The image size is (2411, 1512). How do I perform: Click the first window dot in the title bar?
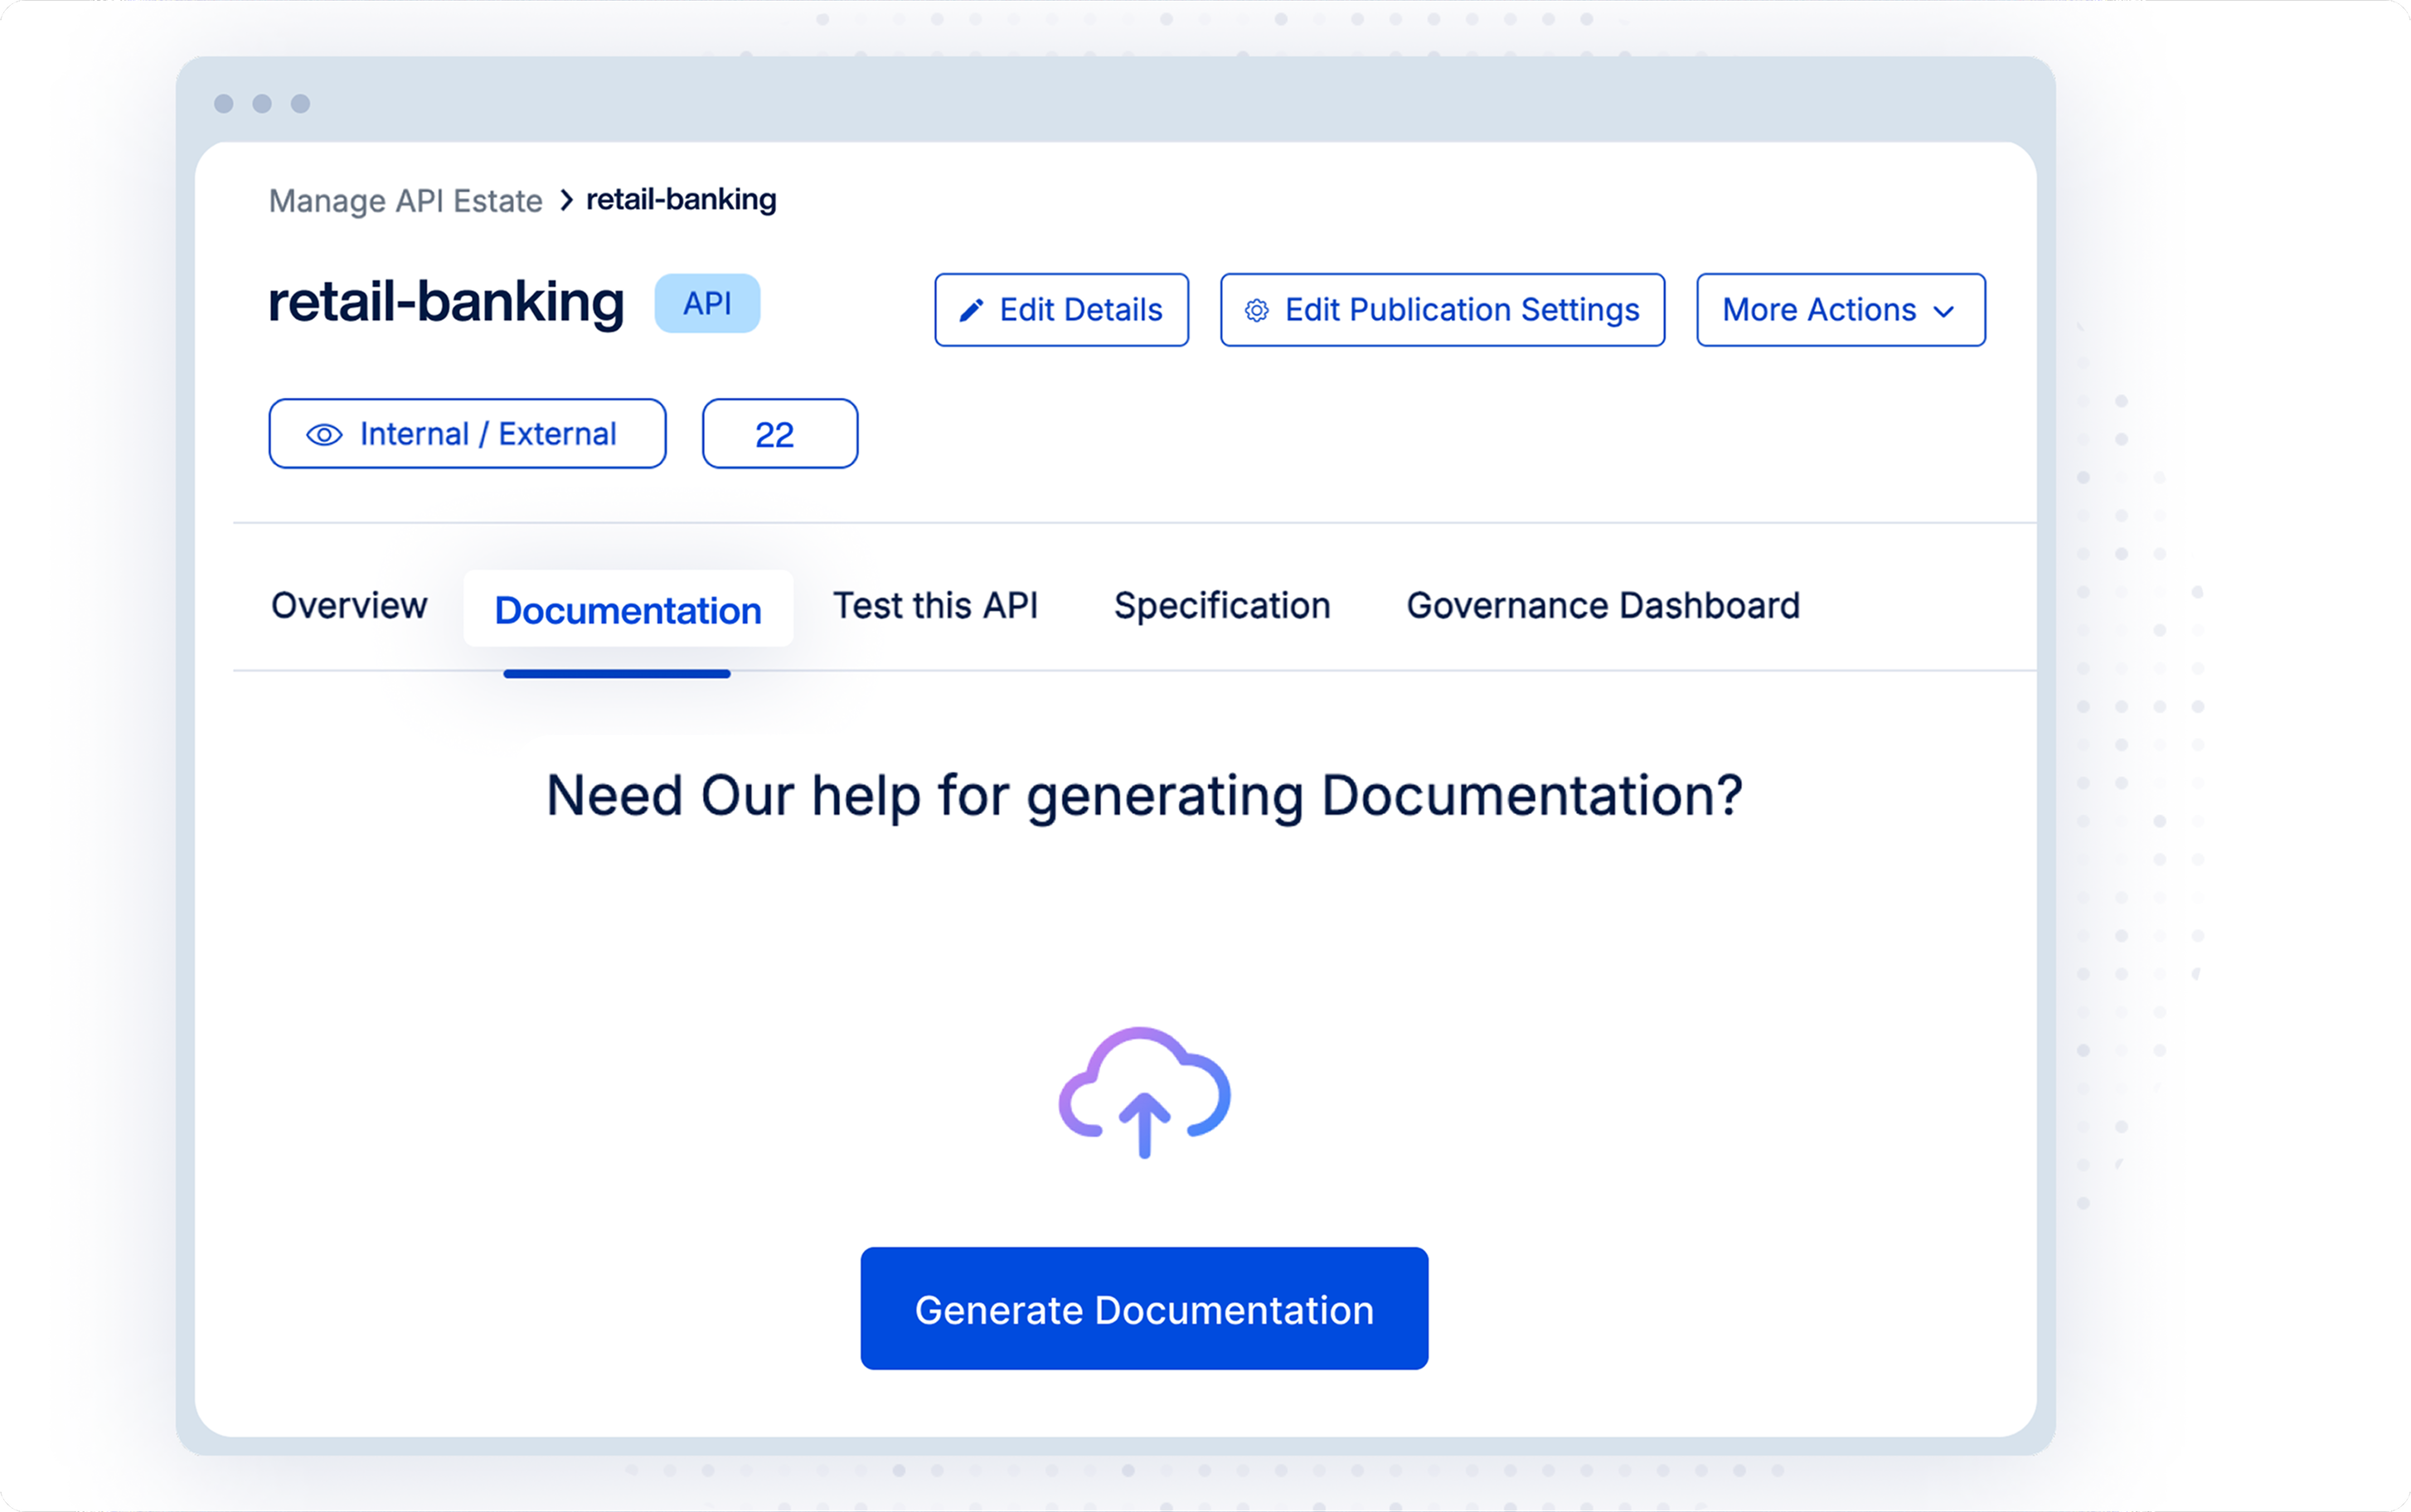coord(224,104)
